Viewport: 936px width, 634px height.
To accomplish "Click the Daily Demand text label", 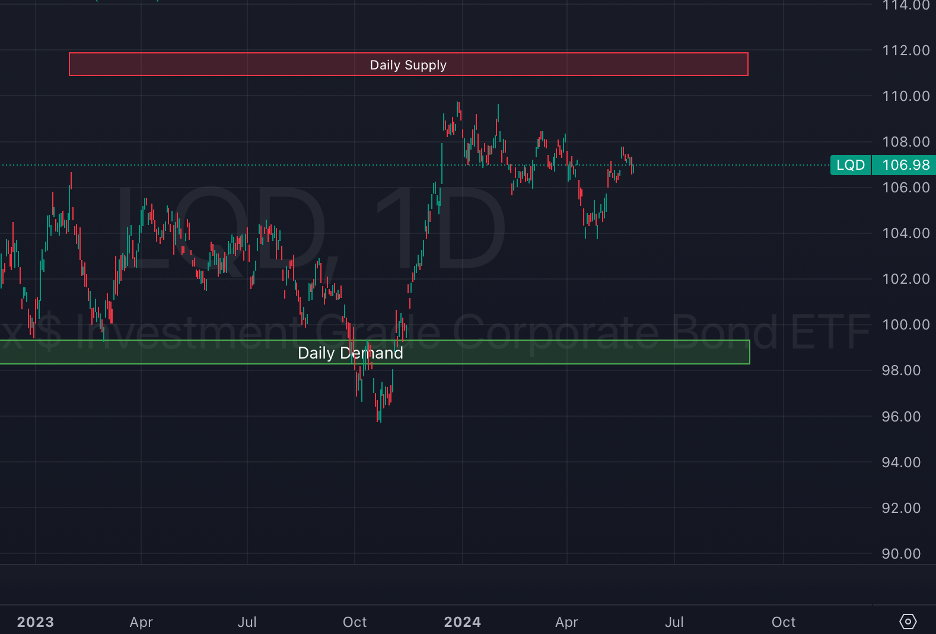I will (x=350, y=353).
